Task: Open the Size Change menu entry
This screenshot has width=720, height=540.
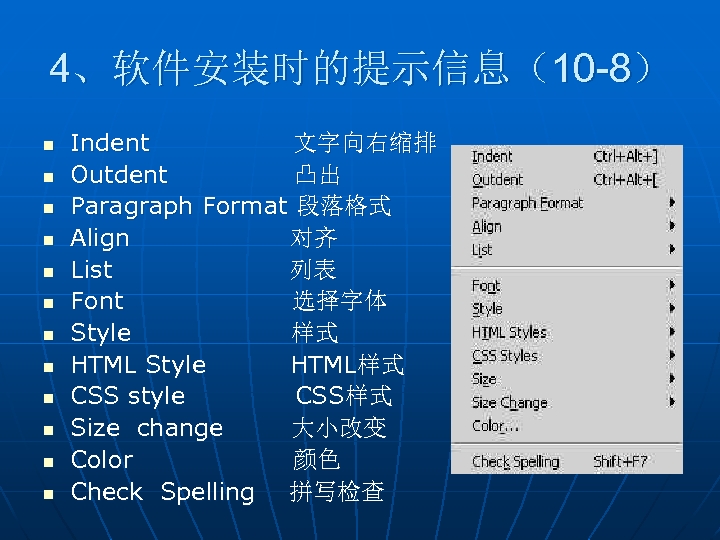Action: tap(567, 403)
